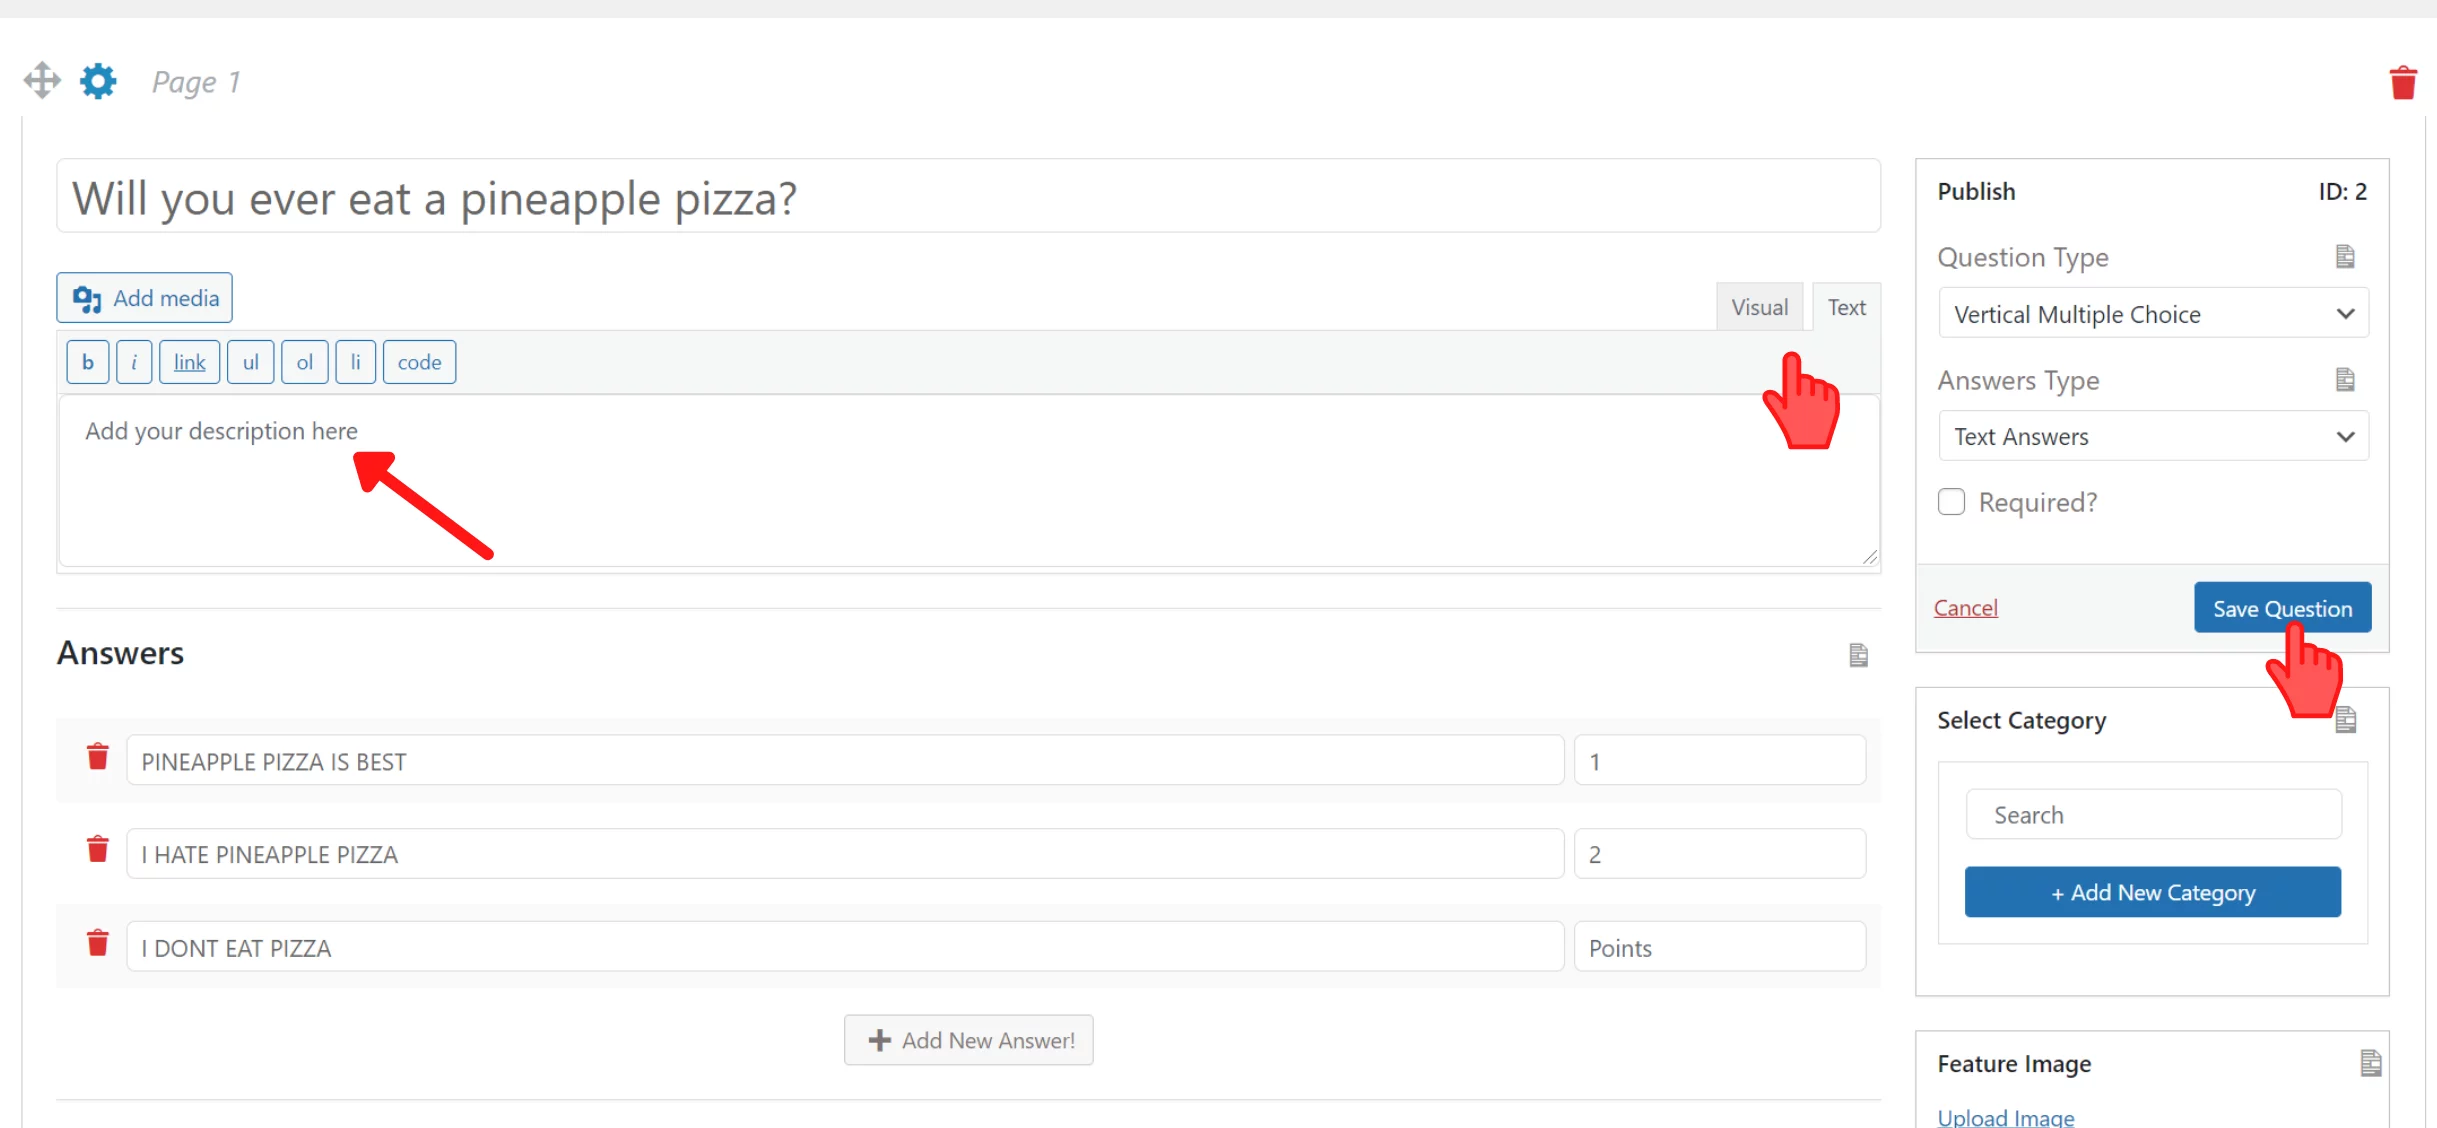This screenshot has height=1128, width=2437.
Task: Switch to the Visual editor tab
Action: point(1759,307)
